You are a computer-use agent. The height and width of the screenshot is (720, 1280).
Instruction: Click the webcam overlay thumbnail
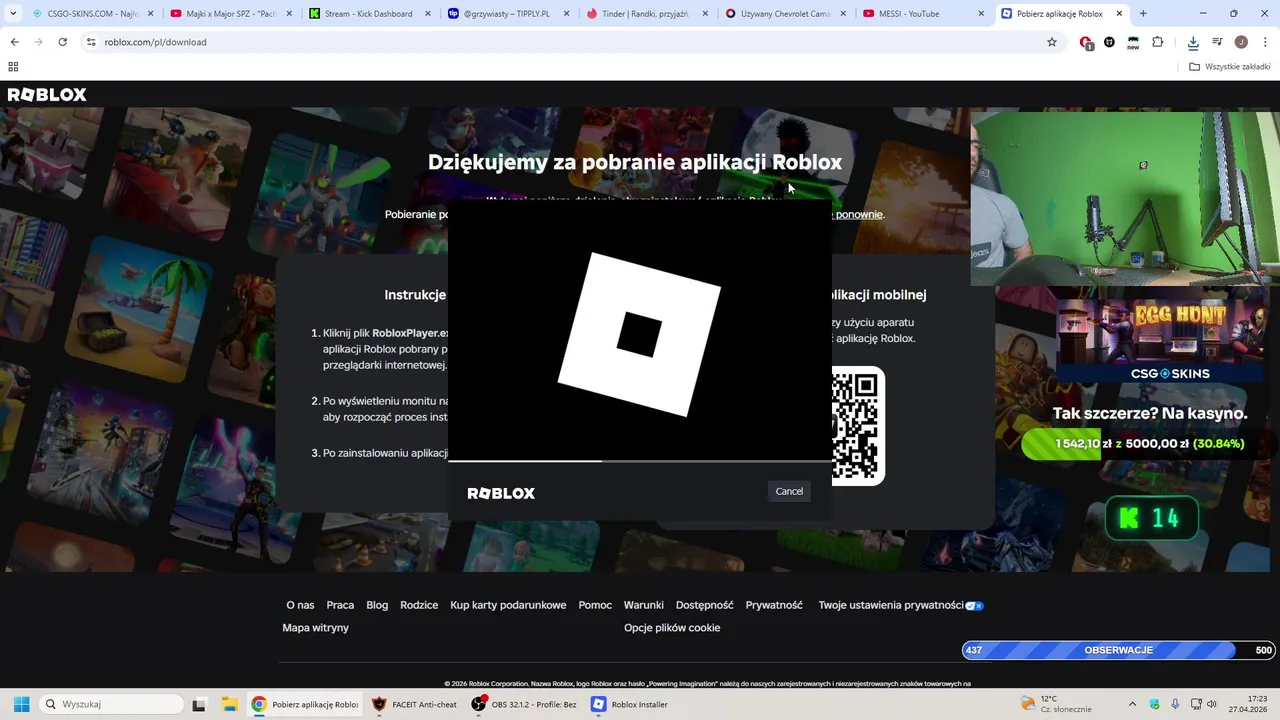coord(1125,199)
